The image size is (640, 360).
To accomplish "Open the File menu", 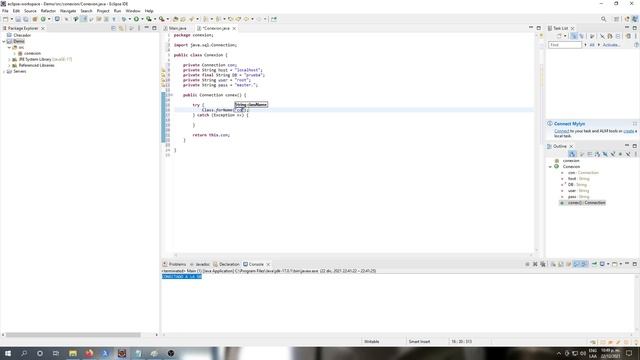I will pos(5,11).
